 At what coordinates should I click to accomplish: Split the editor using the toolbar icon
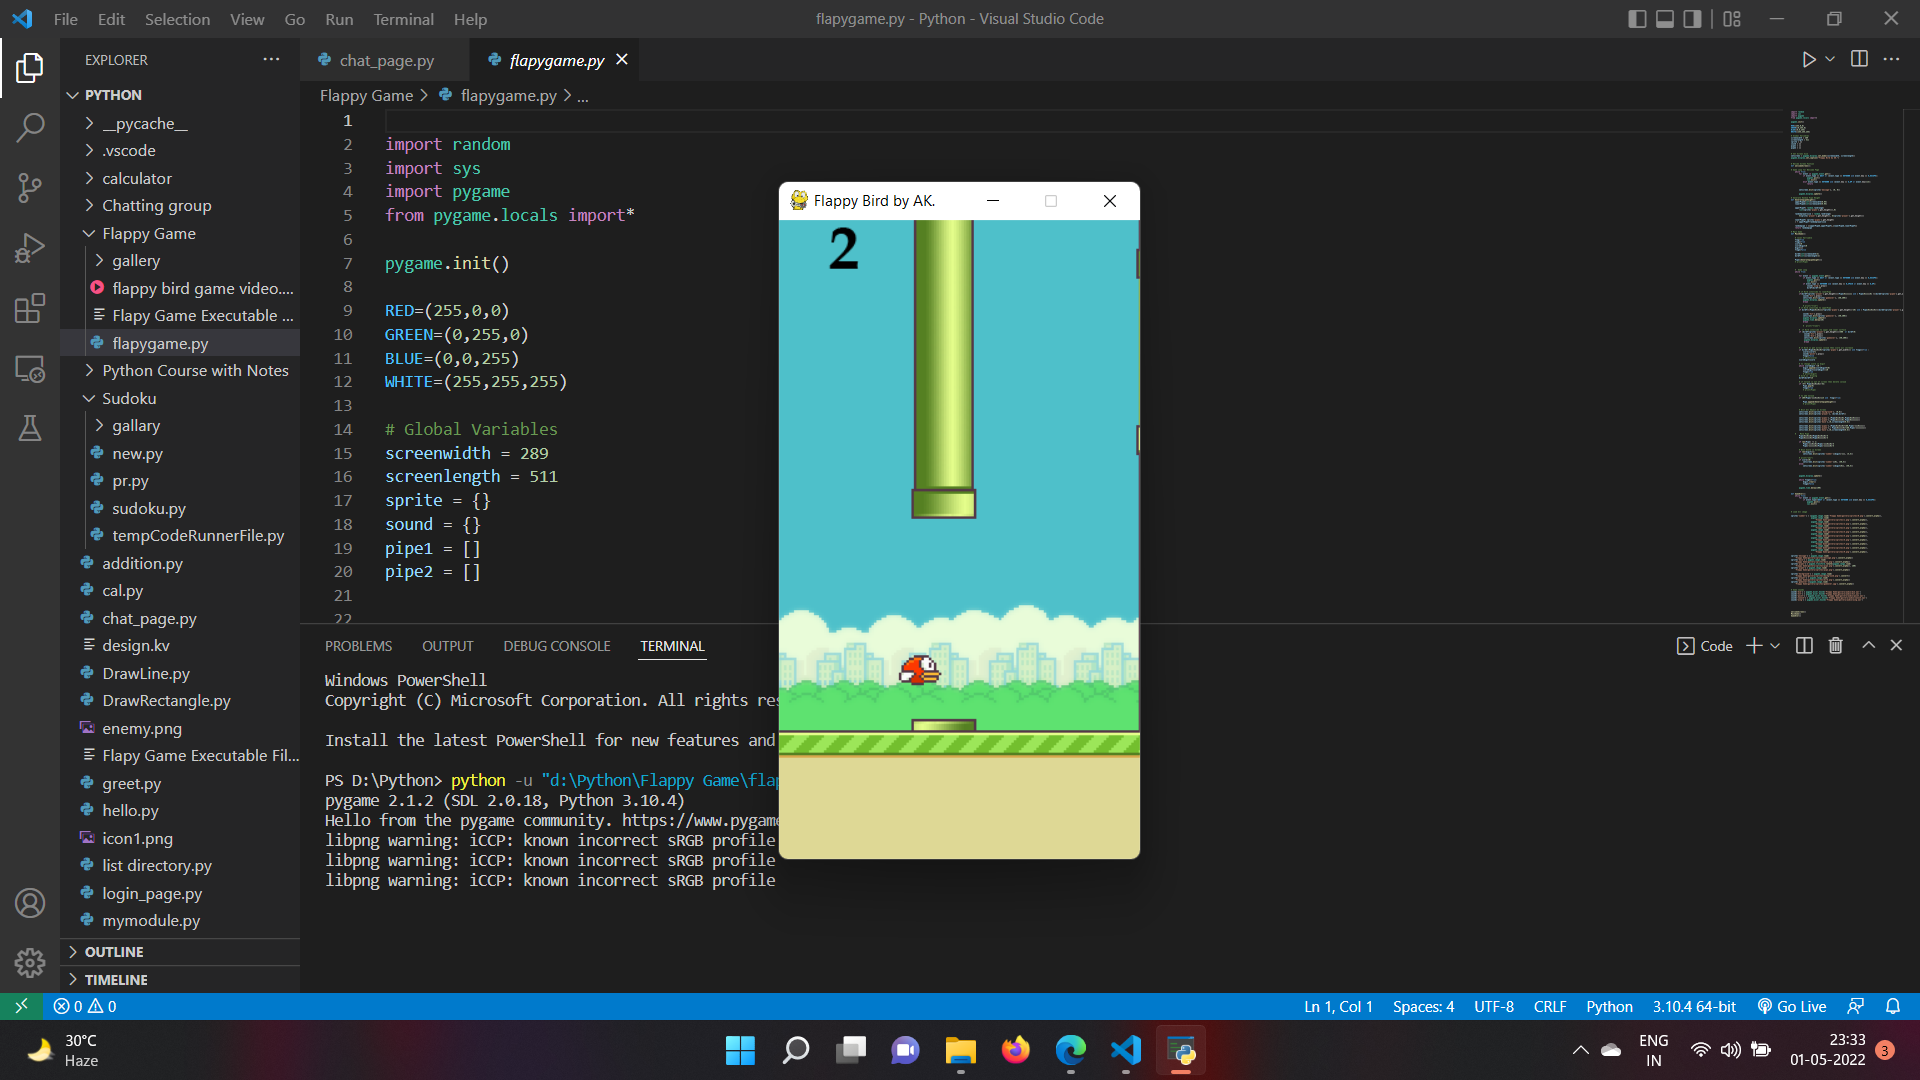coord(1859,59)
